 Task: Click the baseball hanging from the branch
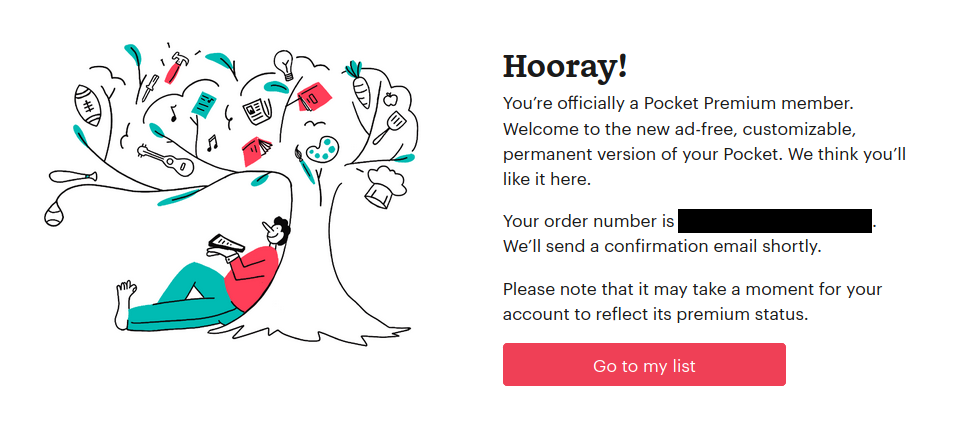click(x=54, y=216)
